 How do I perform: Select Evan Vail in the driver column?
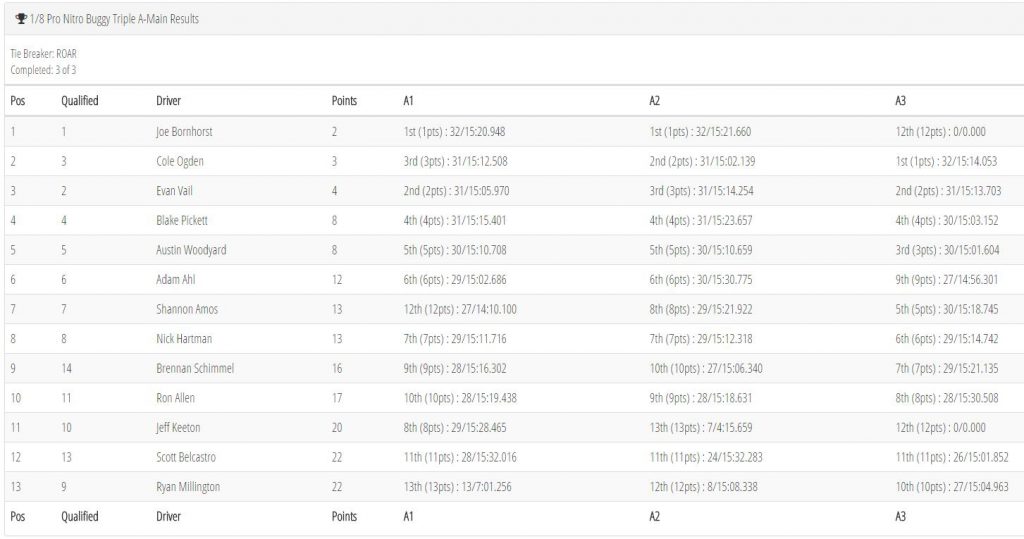click(x=174, y=191)
